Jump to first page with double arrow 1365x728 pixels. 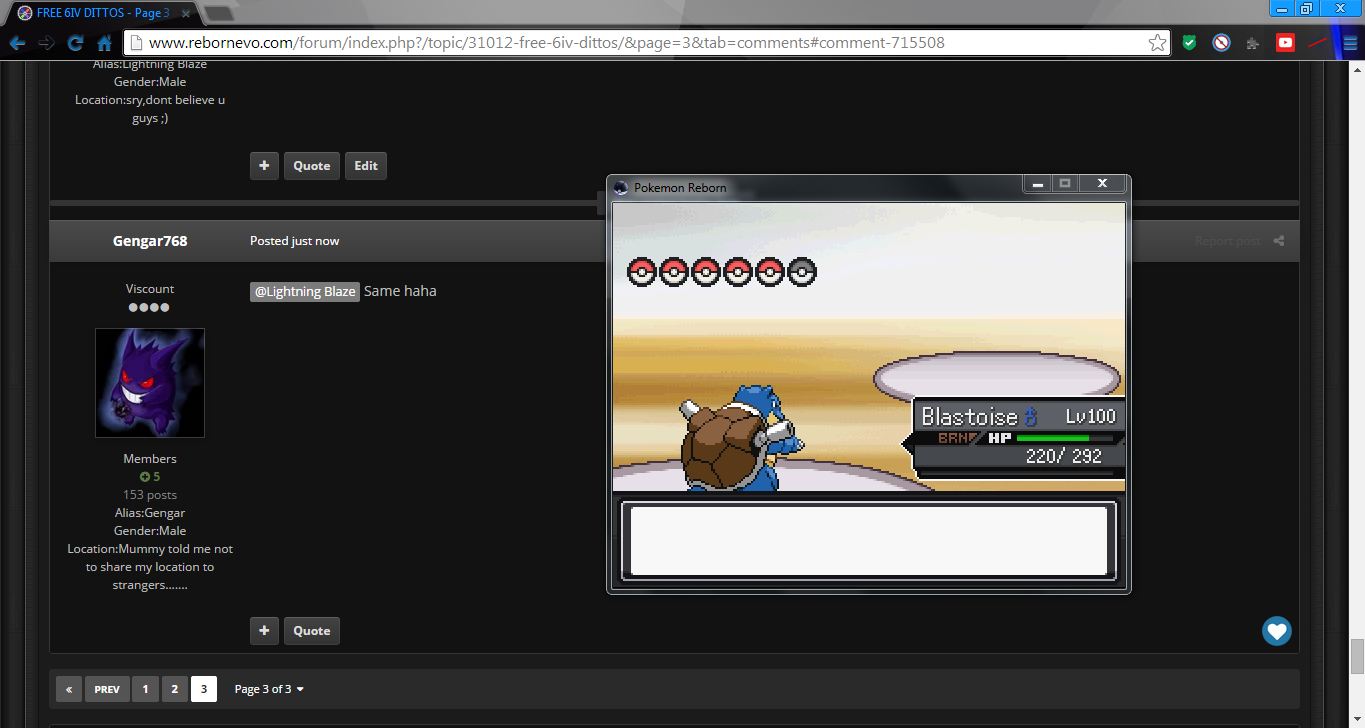[x=69, y=689]
